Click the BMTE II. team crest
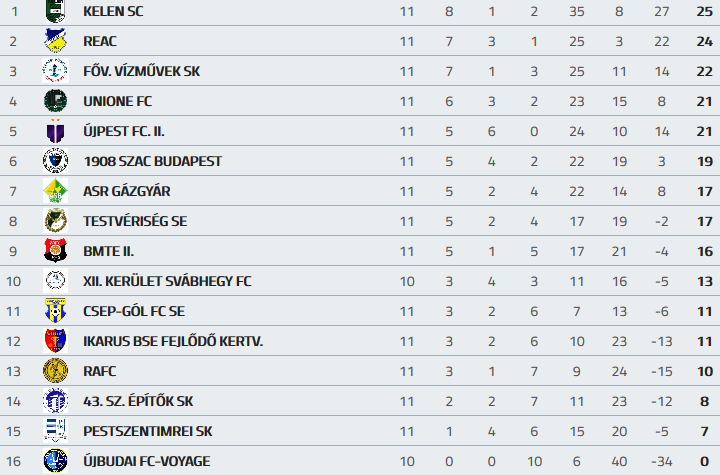720x475 pixels. 54,251
